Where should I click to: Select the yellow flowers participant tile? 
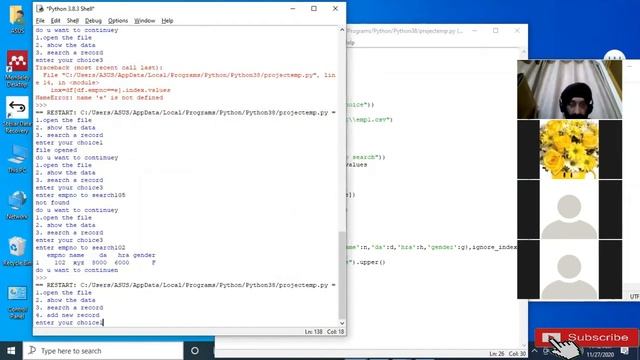[569, 149]
